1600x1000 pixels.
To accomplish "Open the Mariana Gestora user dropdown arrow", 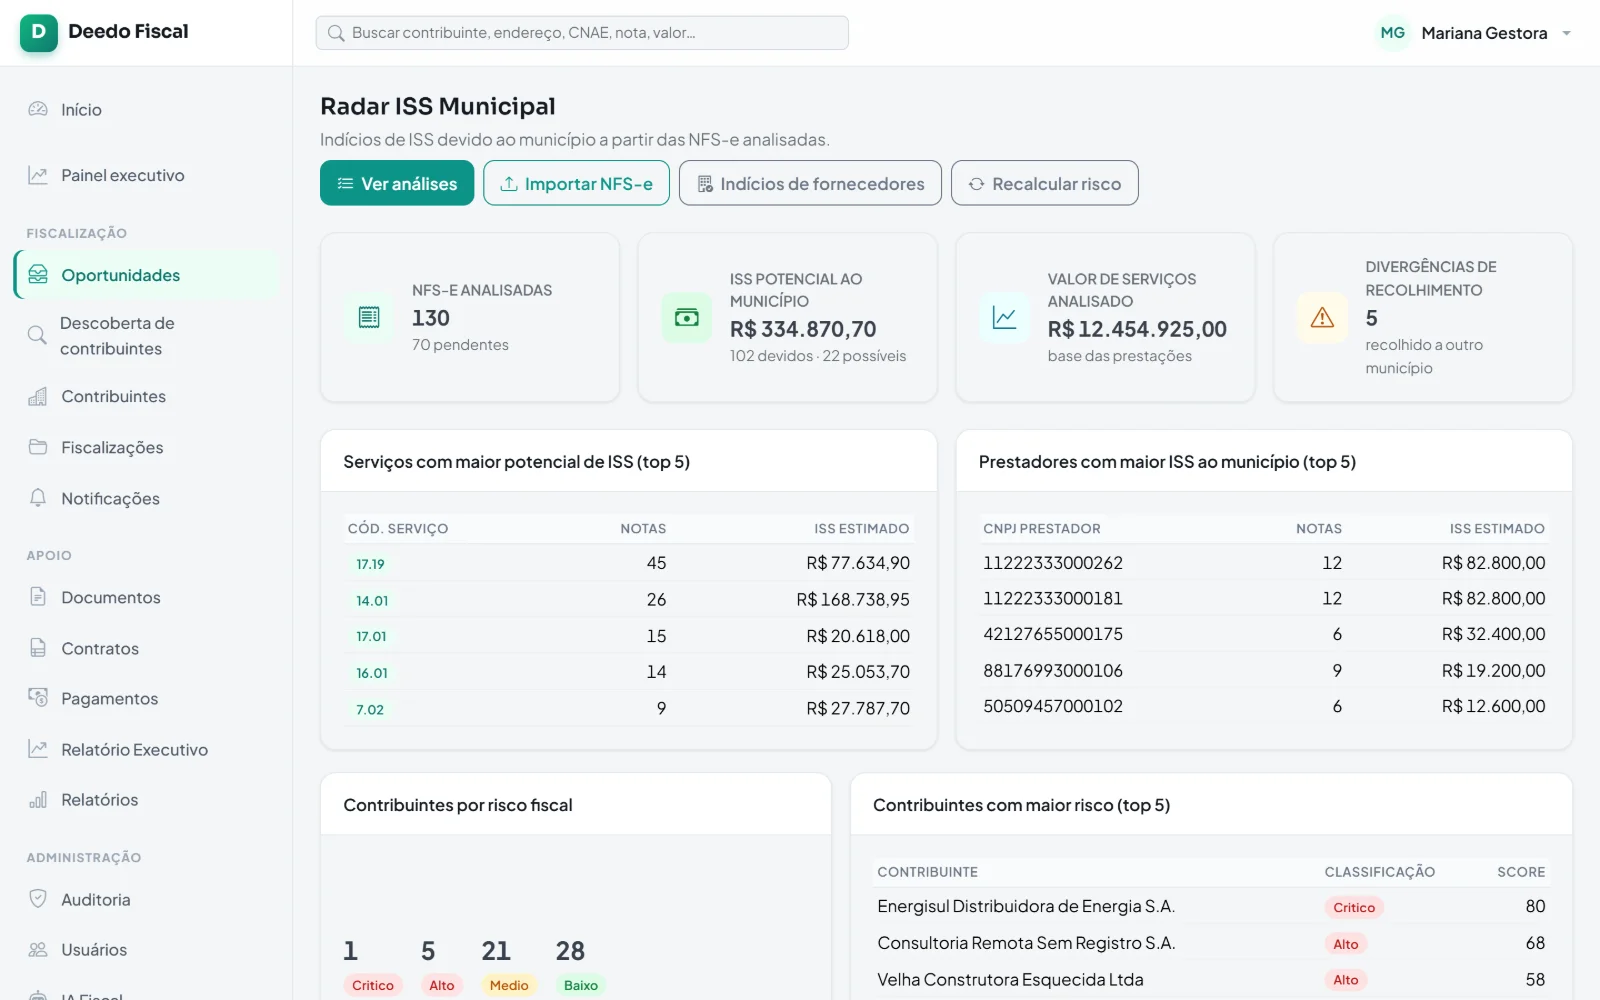I will (x=1566, y=33).
